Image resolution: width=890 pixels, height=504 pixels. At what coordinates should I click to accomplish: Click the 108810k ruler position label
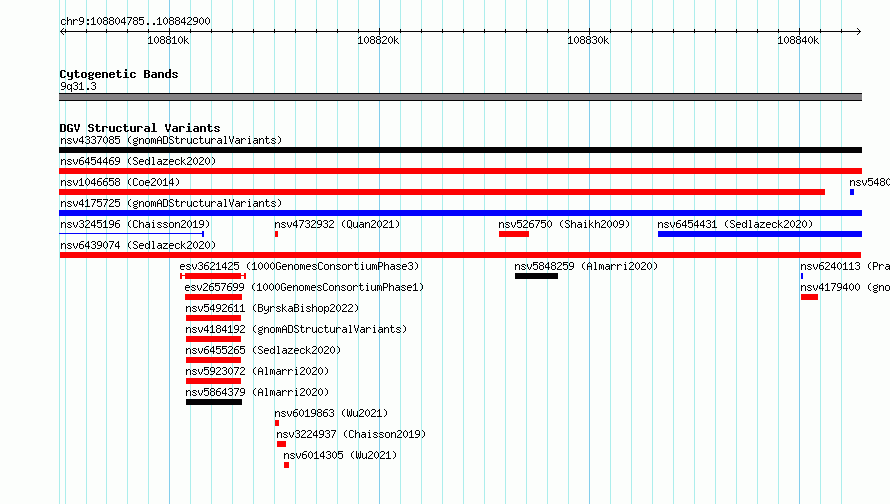point(168,40)
